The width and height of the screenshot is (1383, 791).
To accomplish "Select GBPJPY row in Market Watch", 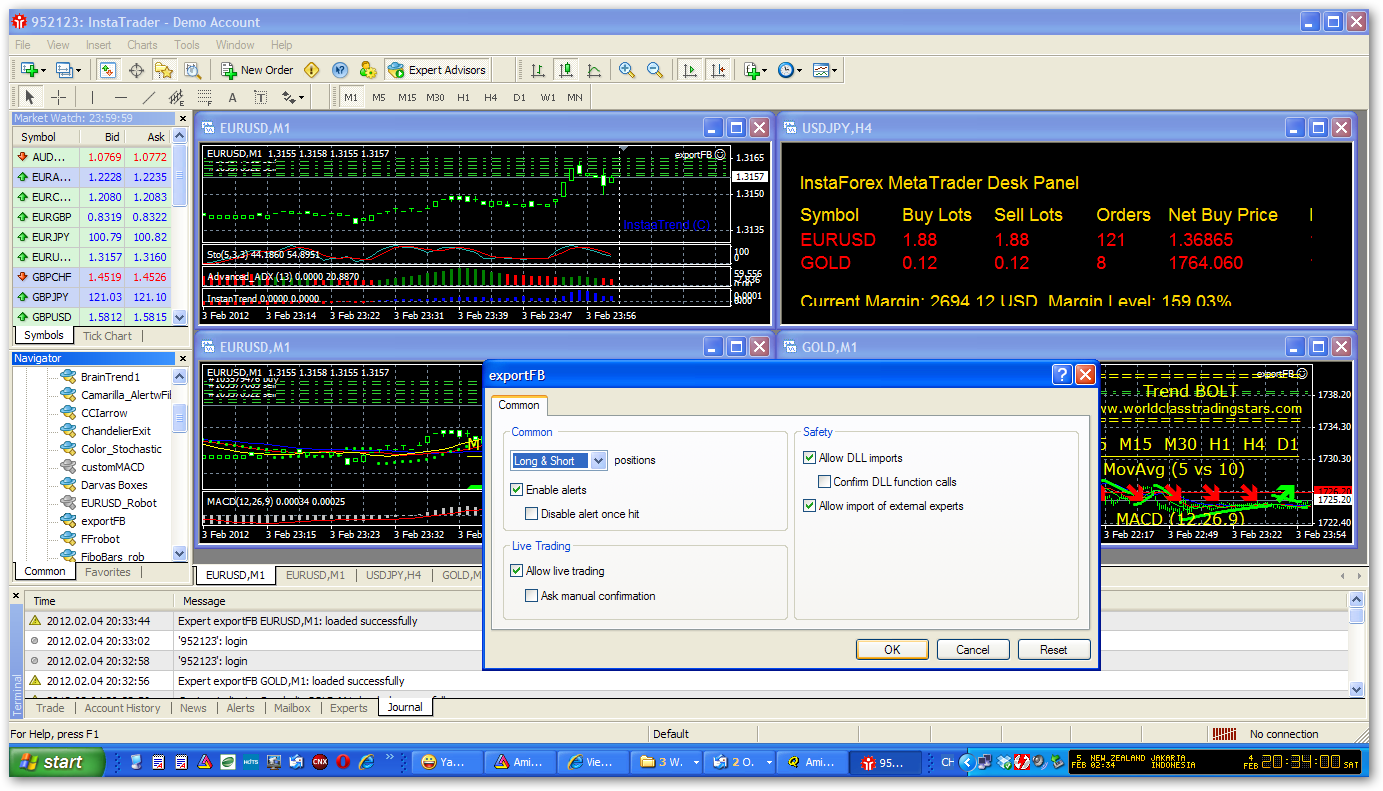I will (92, 297).
